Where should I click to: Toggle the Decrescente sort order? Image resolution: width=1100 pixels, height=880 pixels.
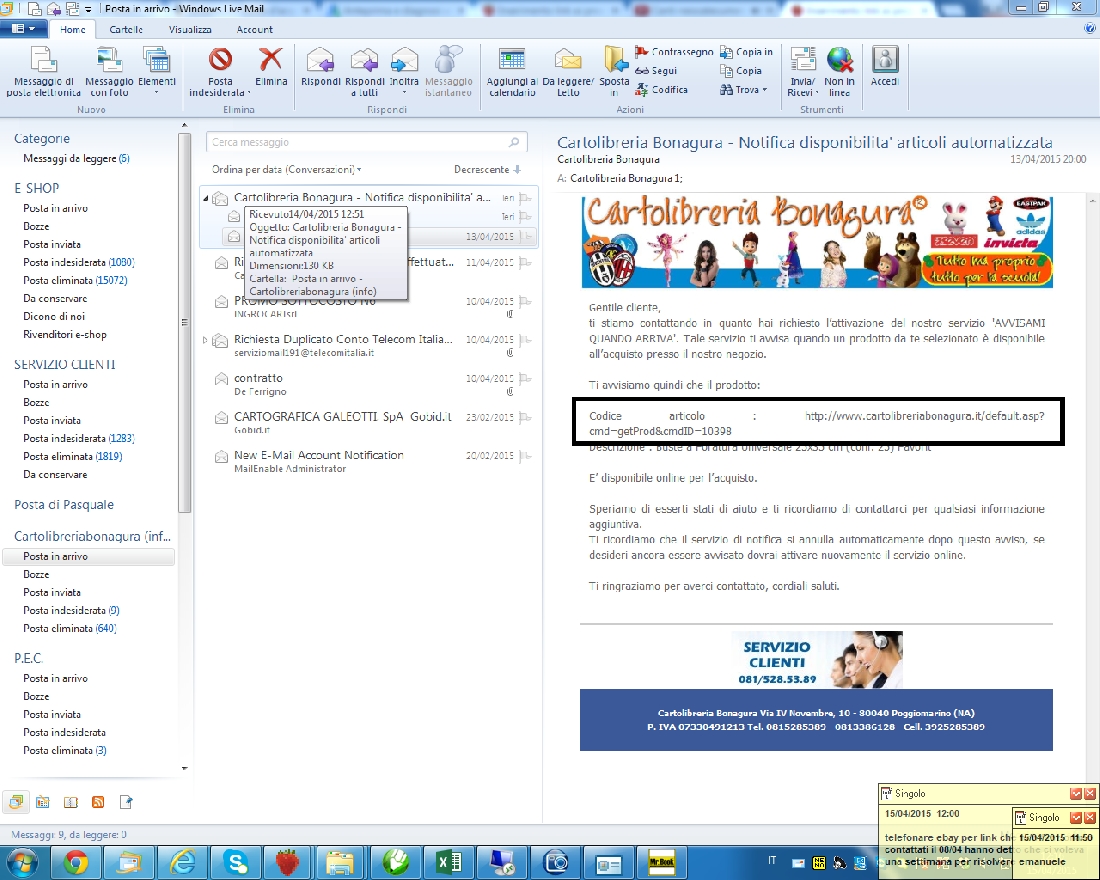coord(487,170)
